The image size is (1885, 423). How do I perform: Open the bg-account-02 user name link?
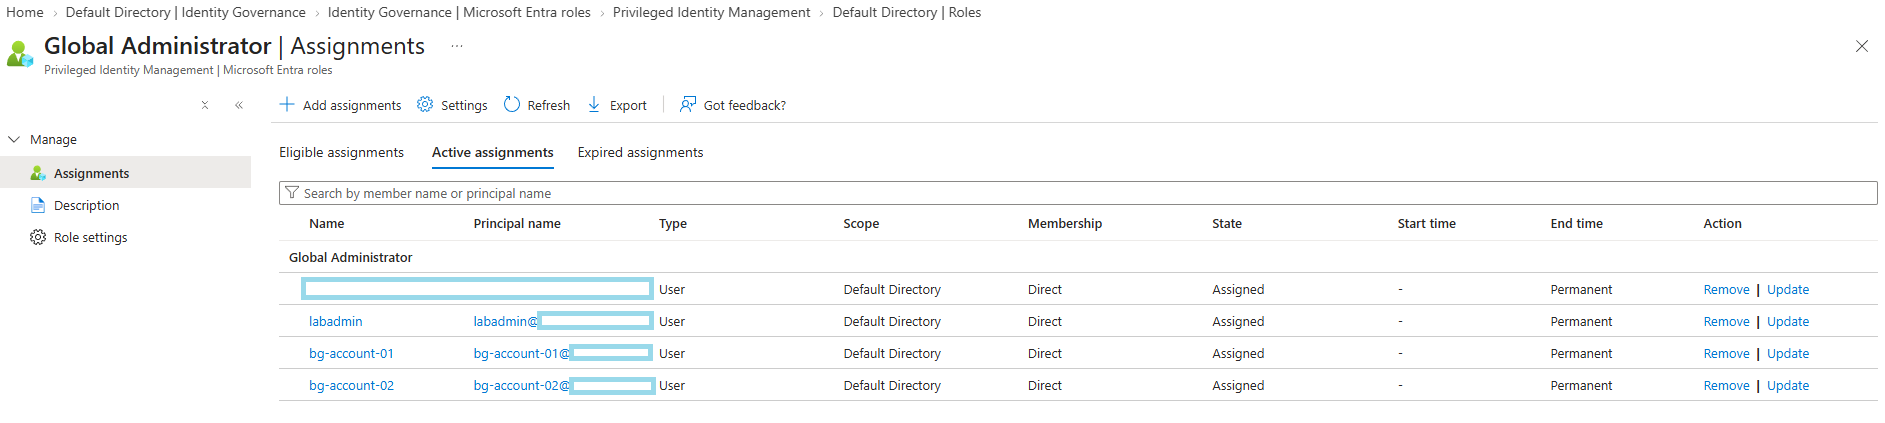click(x=351, y=385)
